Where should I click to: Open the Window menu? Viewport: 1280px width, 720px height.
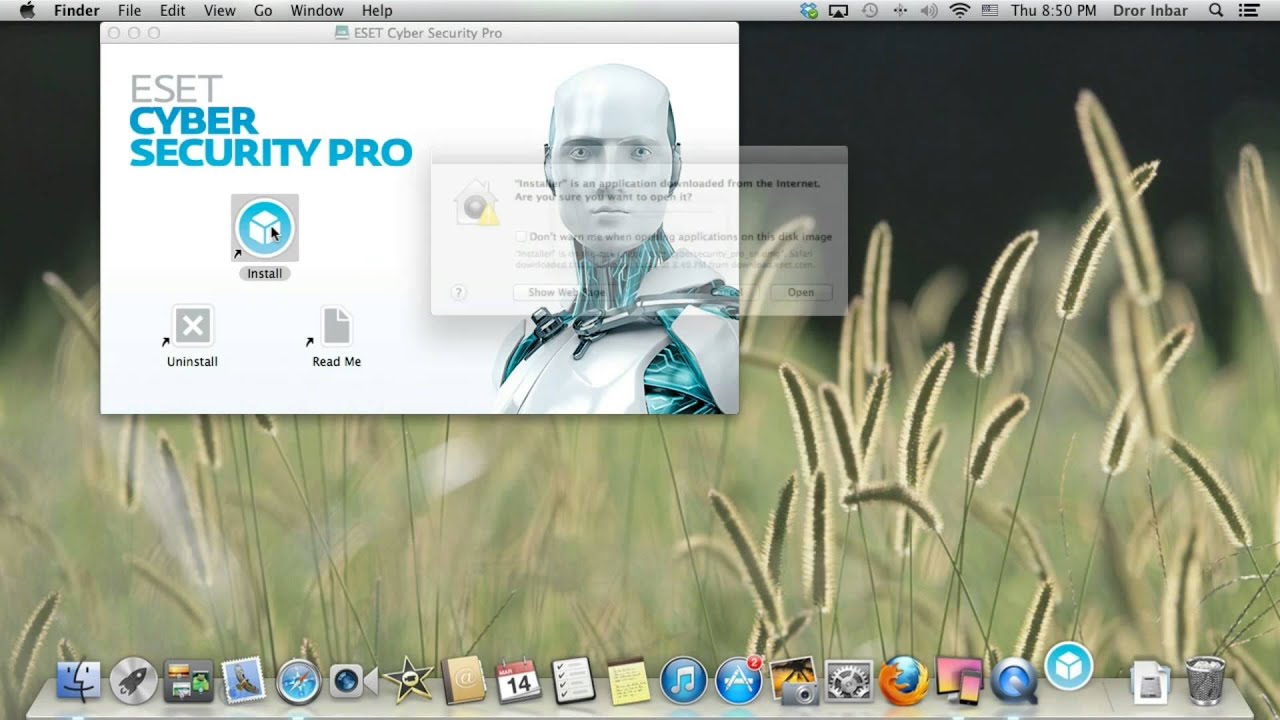[317, 11]
